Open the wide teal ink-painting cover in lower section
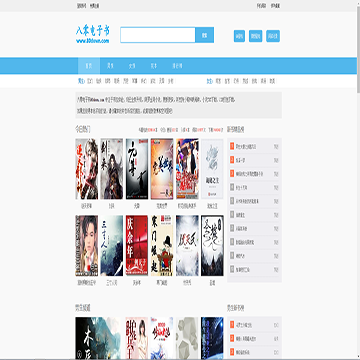This screenshot has height=360, width=360. point(98,338)
